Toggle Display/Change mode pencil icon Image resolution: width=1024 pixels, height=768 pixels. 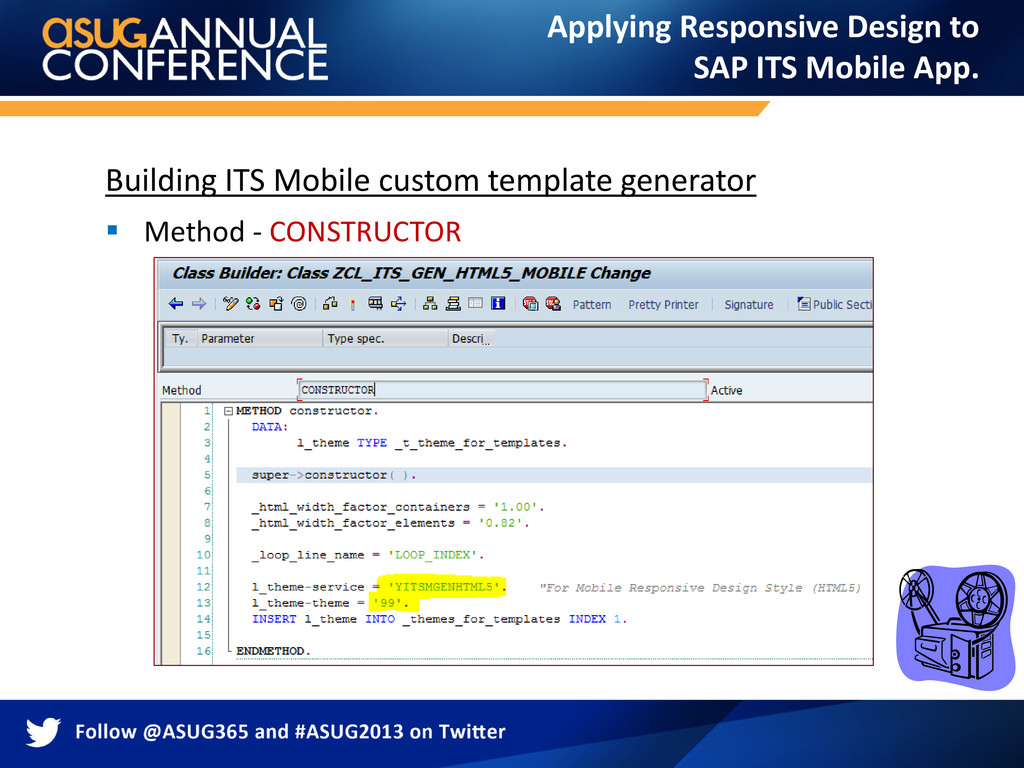tap(230, 304)
